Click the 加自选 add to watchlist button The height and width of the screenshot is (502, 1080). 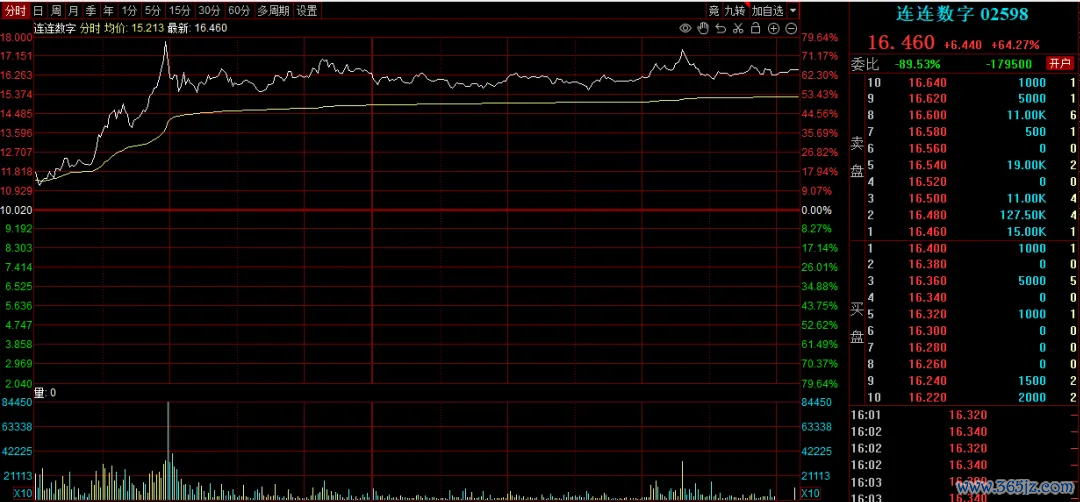[768, 10]
